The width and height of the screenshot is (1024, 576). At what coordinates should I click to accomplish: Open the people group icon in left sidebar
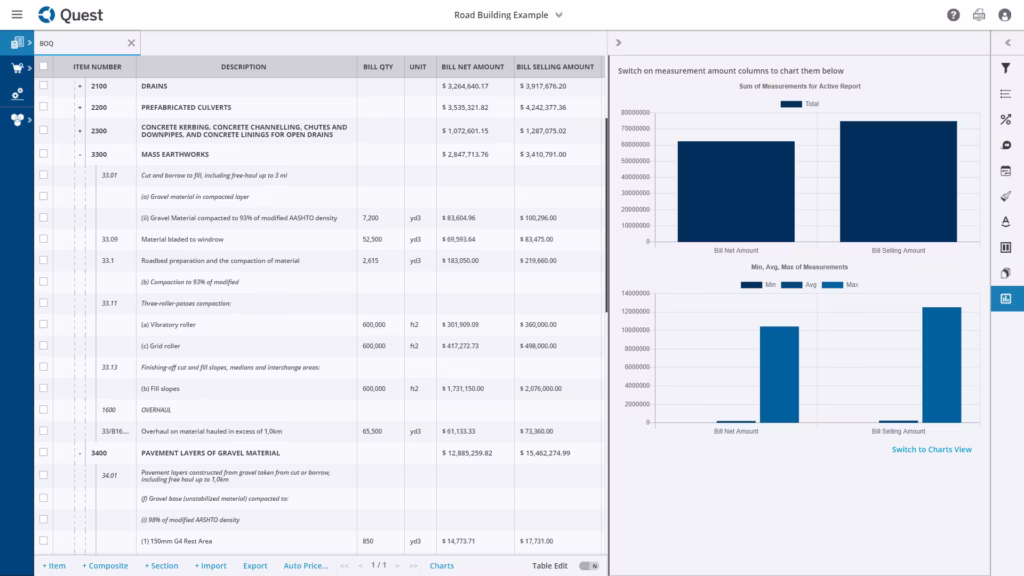pos(17,120)
